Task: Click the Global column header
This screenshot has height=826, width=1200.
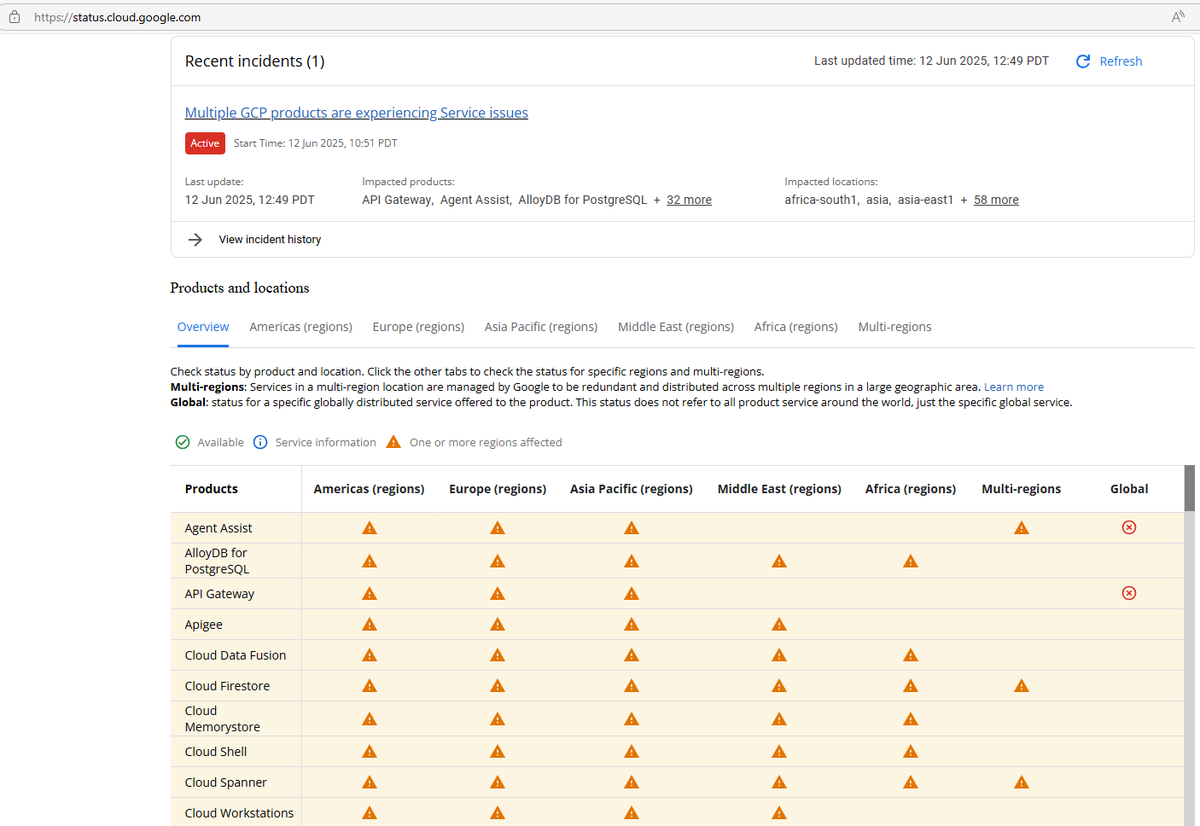Action: [x=1129, y=489]
